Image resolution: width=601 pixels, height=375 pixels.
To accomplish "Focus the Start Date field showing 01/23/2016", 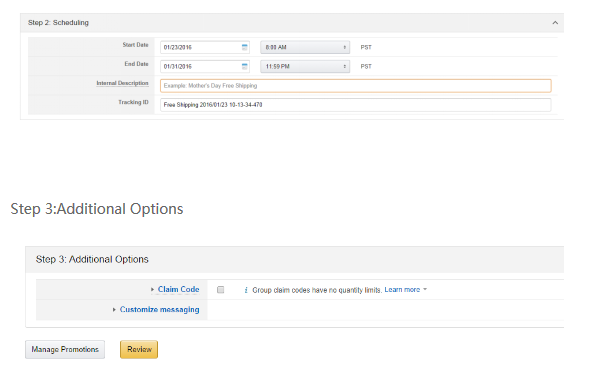I will click(x=205, y=47).
